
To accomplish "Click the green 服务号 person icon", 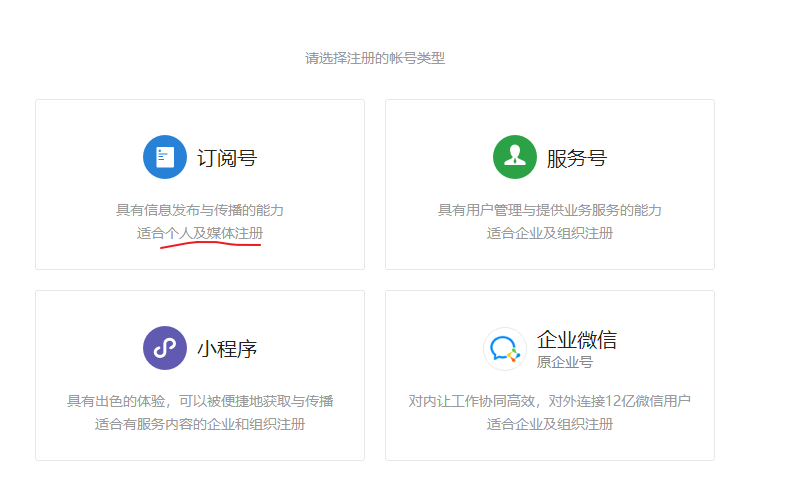I will pyautogui.click(x=515, y=157).
